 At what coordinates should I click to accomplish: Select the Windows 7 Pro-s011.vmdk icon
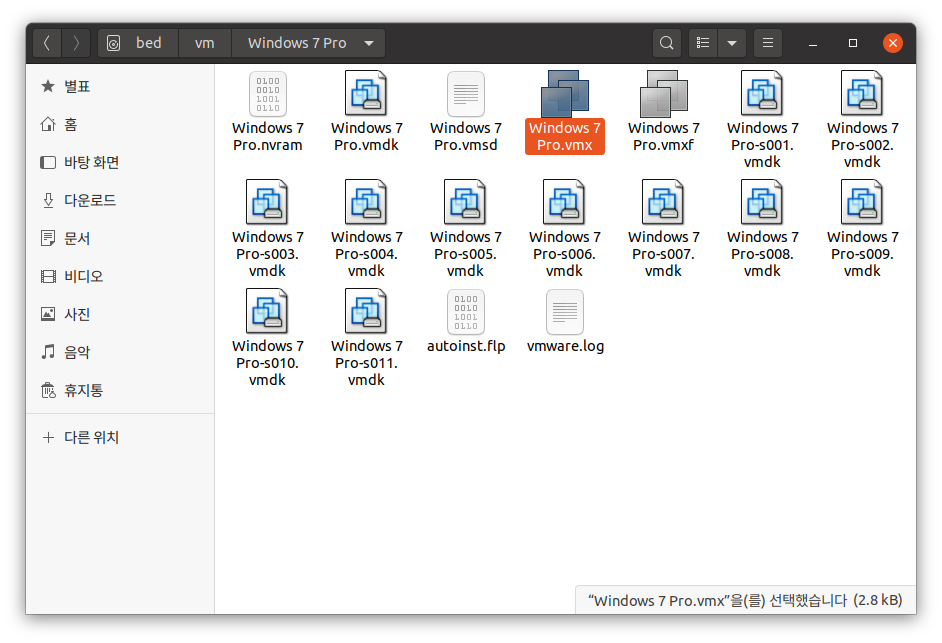coord(366,311)
